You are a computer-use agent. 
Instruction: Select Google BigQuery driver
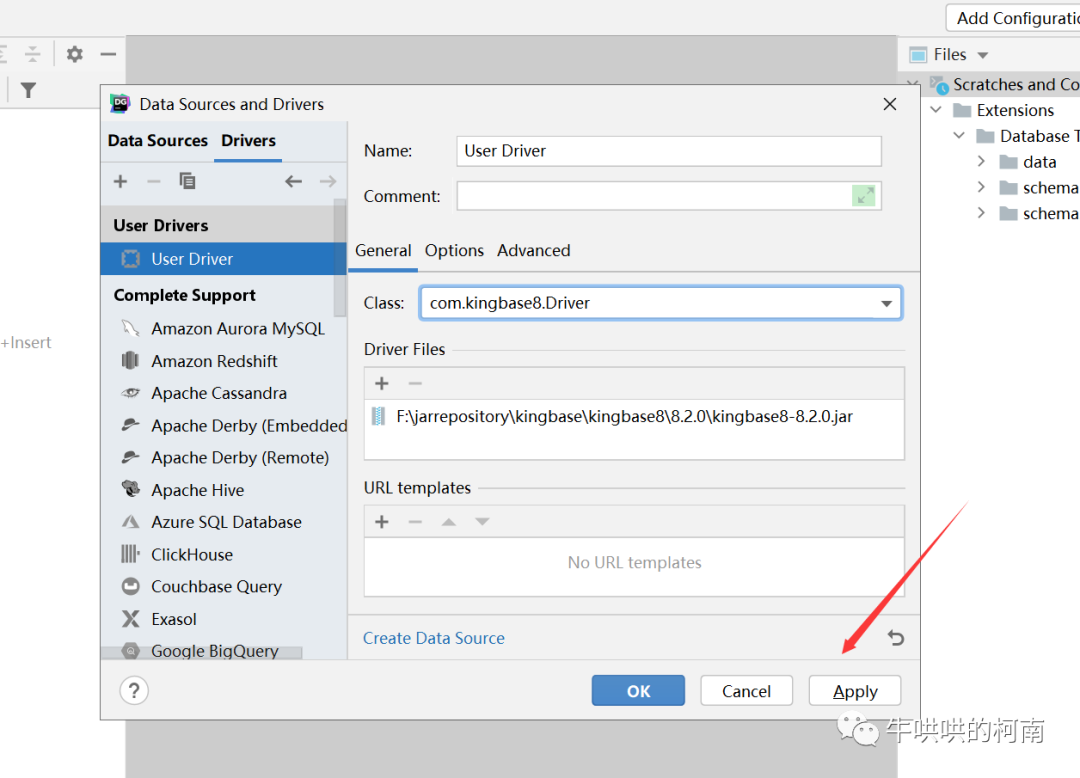pyautogui.click(x=223, y=651)
